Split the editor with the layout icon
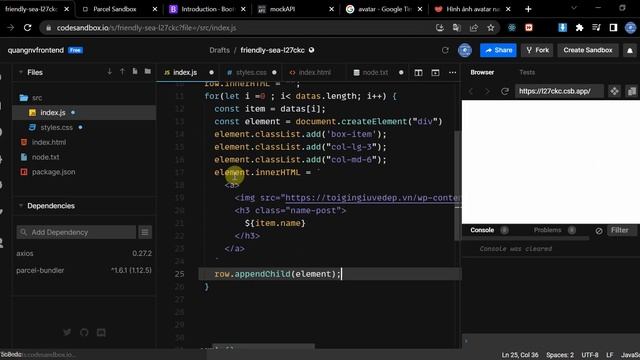640x360 pixels. pos(418,72)
